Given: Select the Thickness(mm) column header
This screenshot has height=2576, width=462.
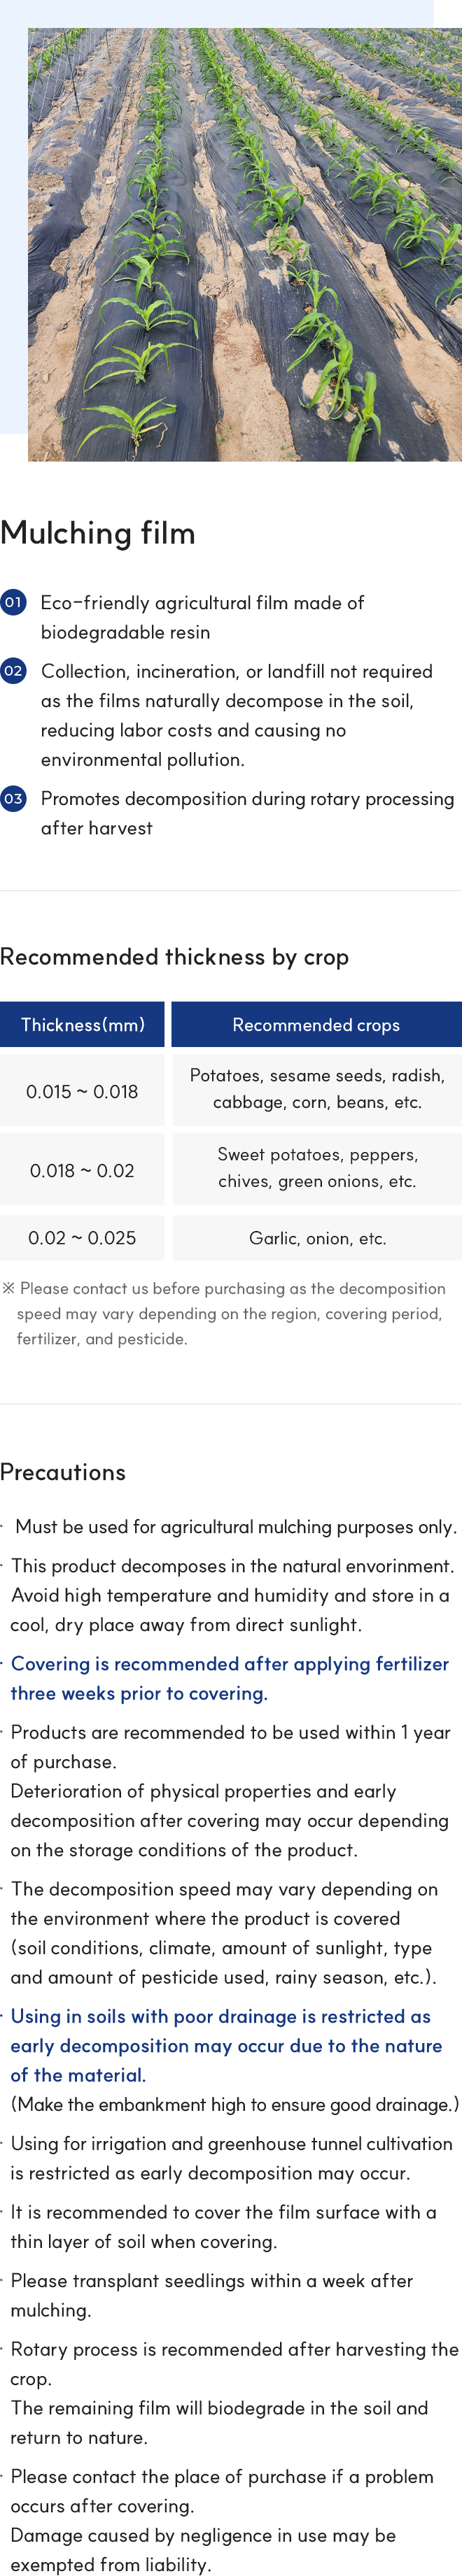Looking at the screenshot, I should coord(82,1025).
